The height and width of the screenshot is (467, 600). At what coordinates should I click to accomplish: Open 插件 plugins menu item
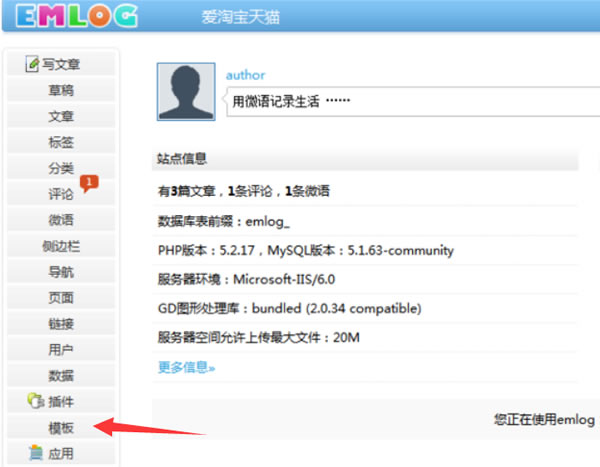61,402
